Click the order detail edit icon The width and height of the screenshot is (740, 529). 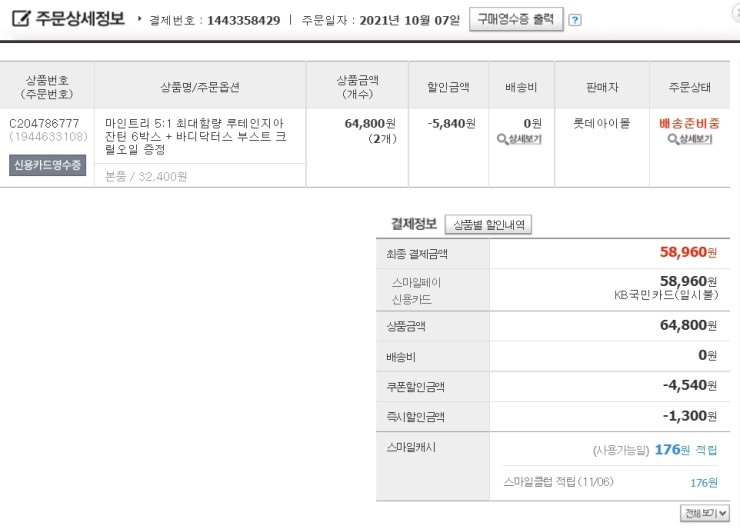pyautogui.click(x=21, y=18)
